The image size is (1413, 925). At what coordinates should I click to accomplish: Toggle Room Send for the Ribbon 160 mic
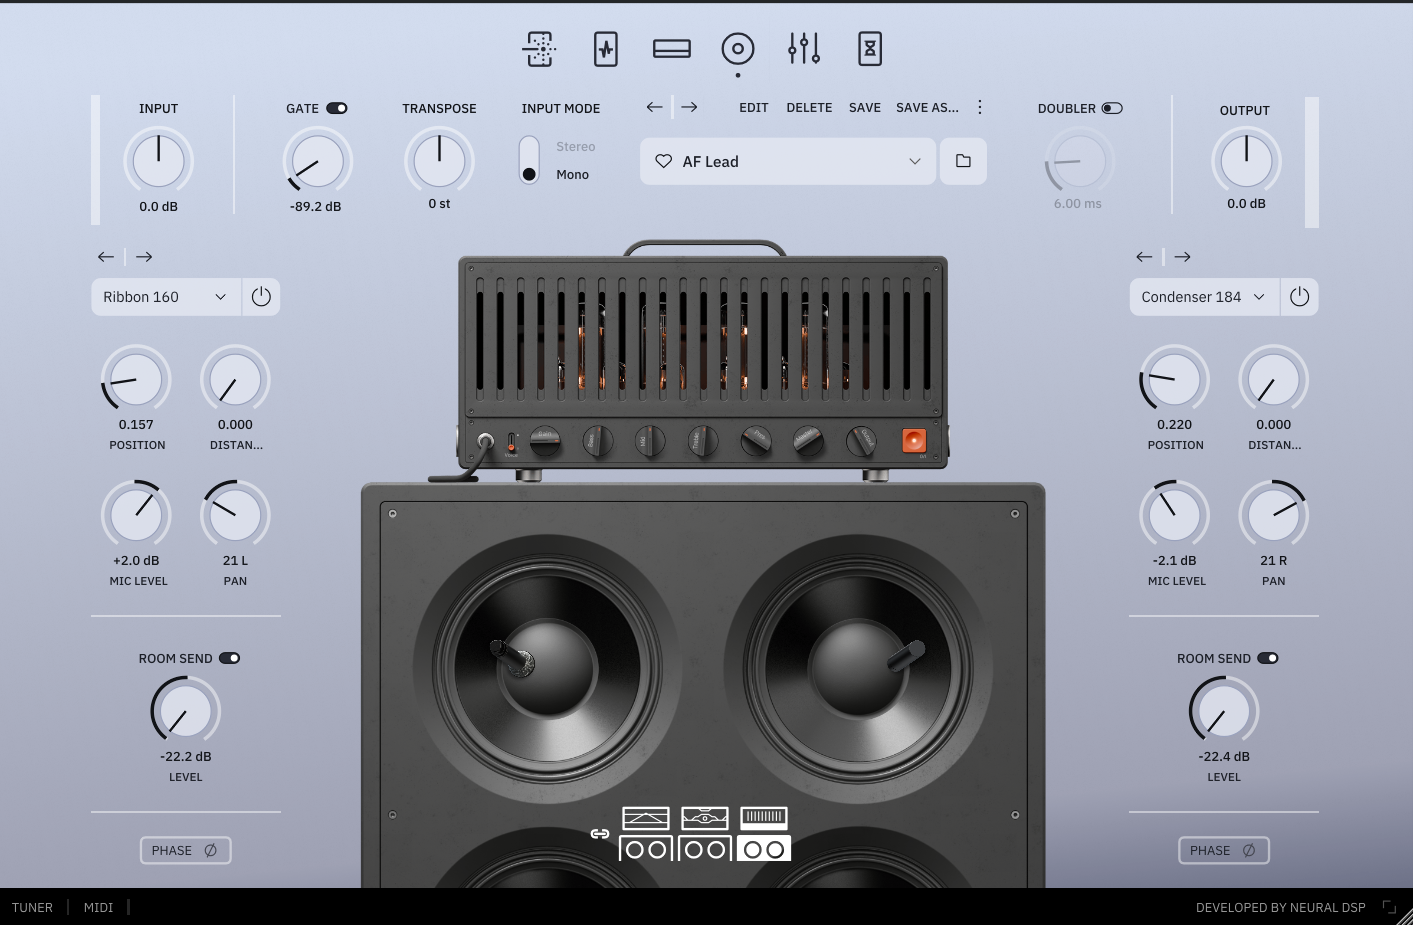[x=229, y=658]
